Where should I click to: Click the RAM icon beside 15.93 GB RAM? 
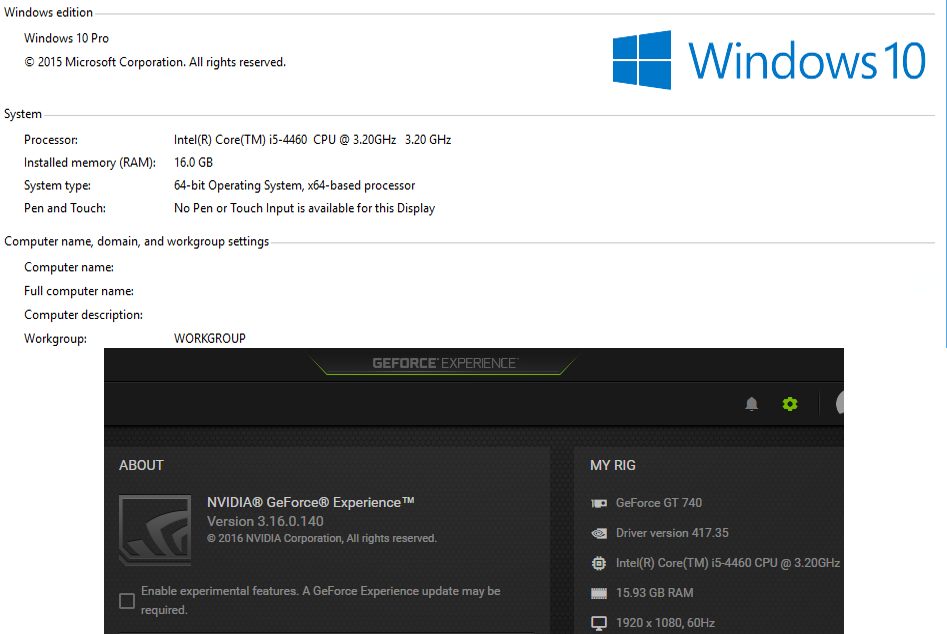[x=599, y=594]
